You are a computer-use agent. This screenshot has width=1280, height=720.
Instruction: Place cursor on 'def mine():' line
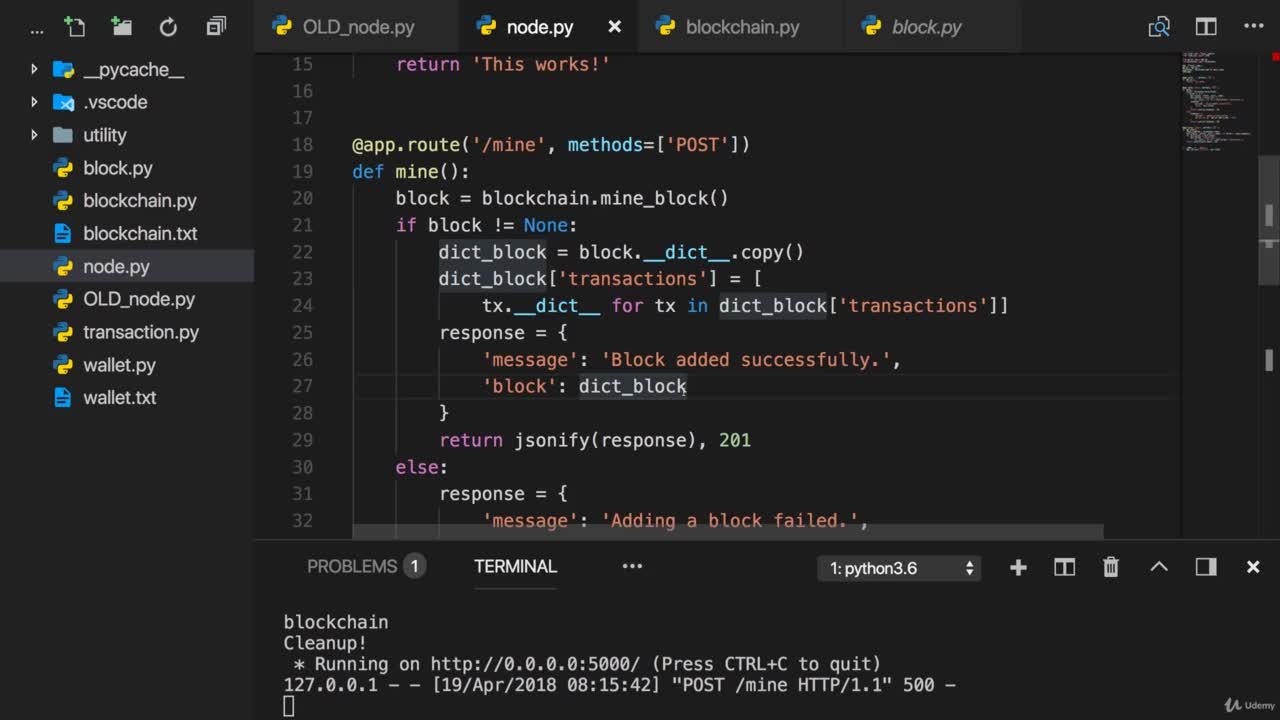411,171
